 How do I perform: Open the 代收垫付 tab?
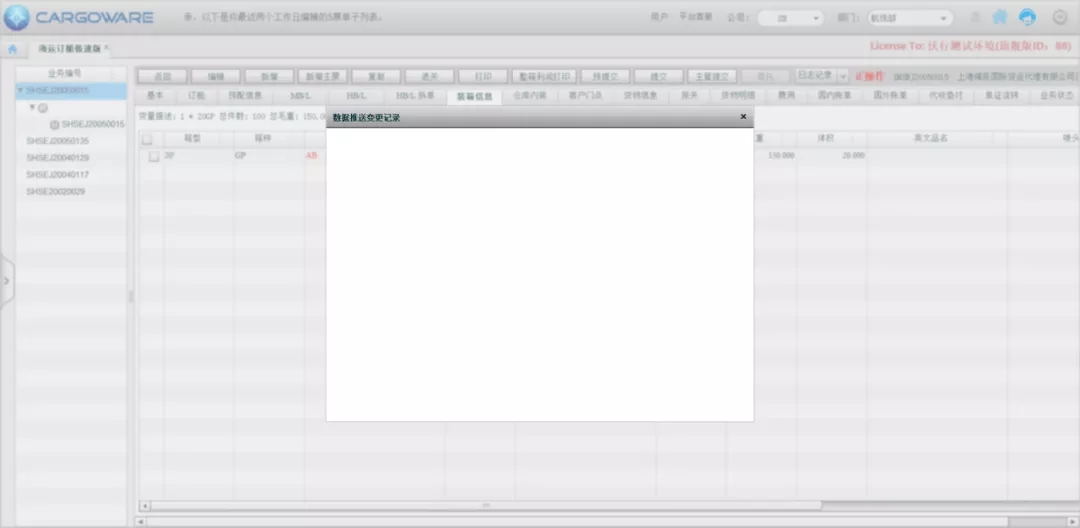coord(946,96)
